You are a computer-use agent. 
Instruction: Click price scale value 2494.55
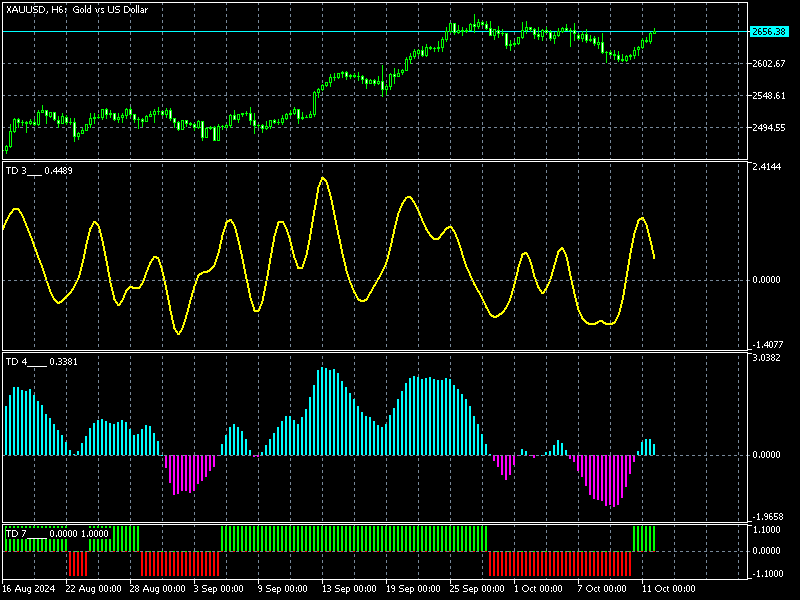click(x=769, y=128)
